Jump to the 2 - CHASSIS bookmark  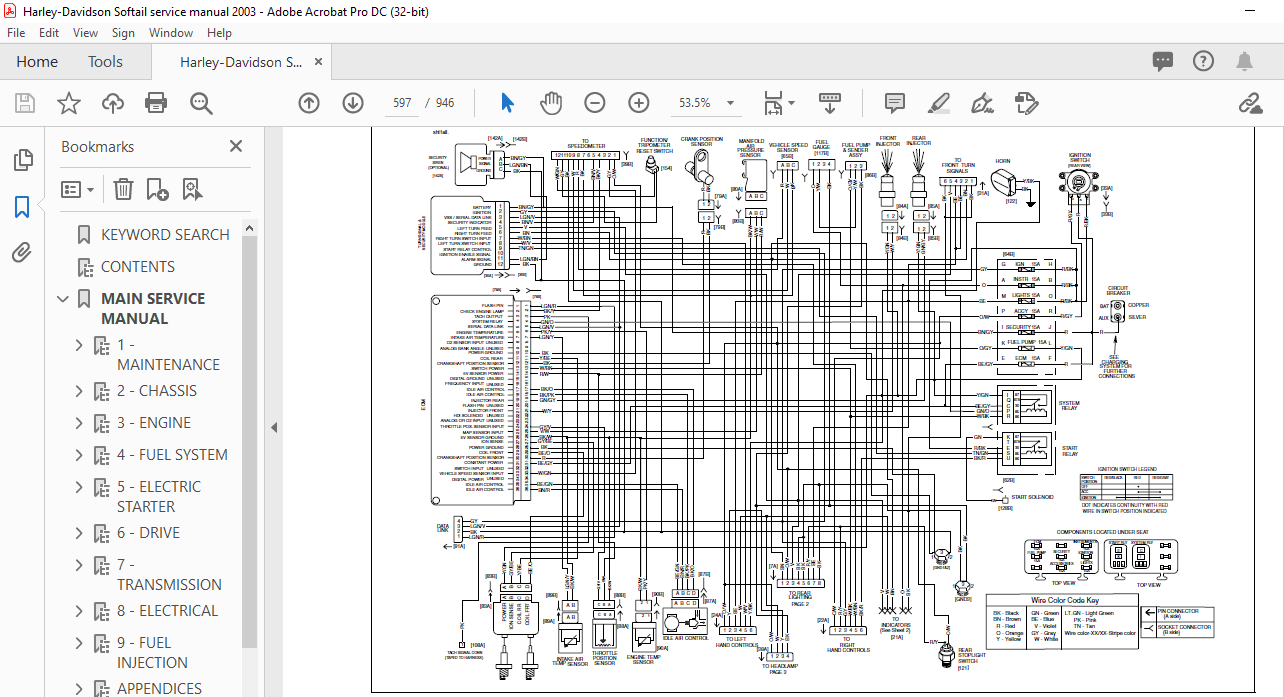(x=157, y=391)
